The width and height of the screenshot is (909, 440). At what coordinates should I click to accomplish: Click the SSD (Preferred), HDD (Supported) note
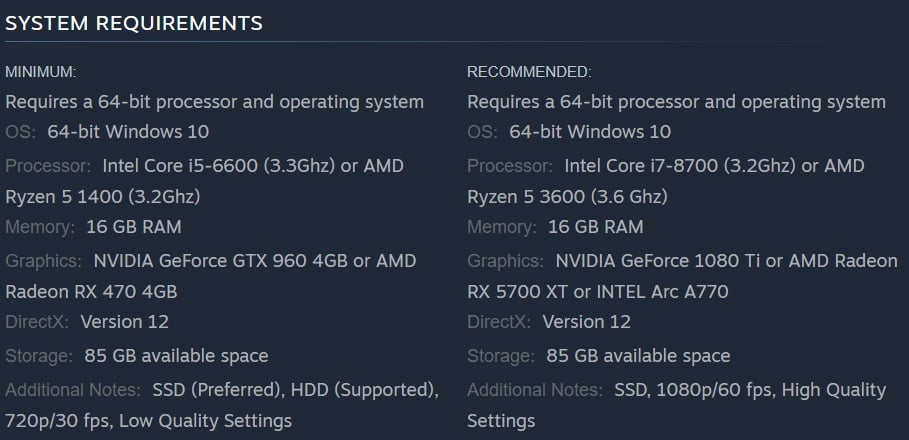point(295,389)
